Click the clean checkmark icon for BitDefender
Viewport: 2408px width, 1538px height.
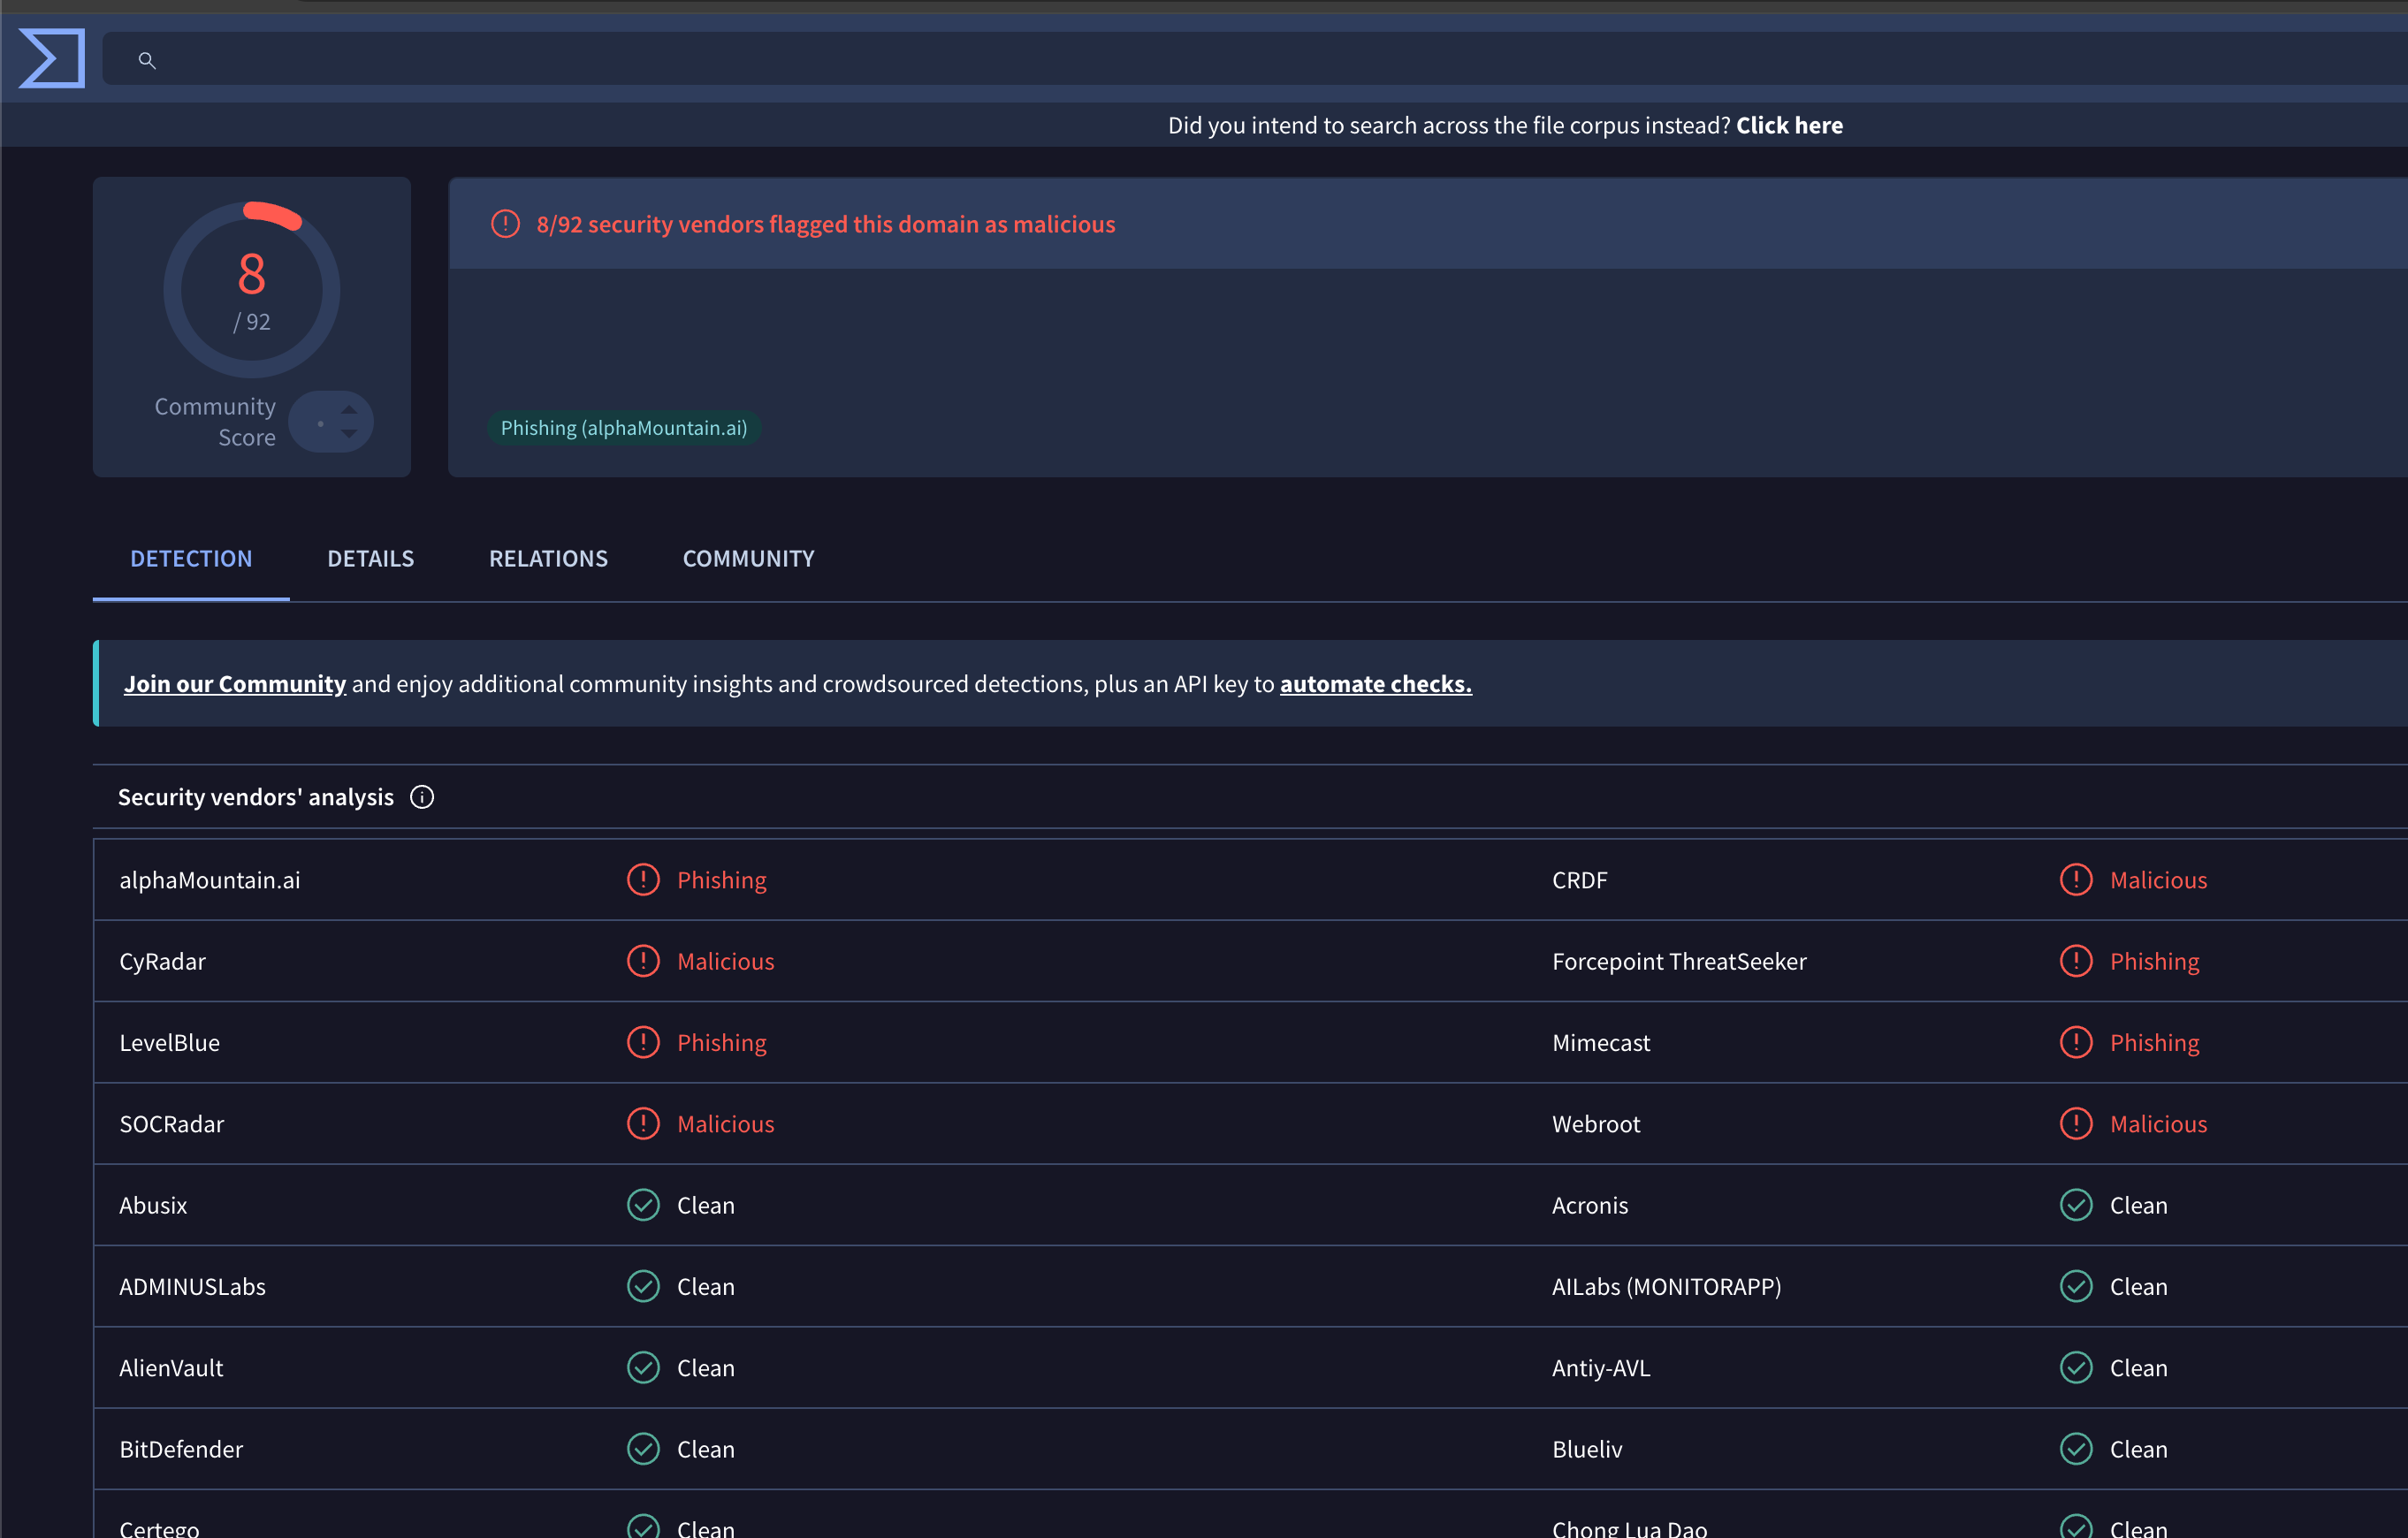(643, 1449)
